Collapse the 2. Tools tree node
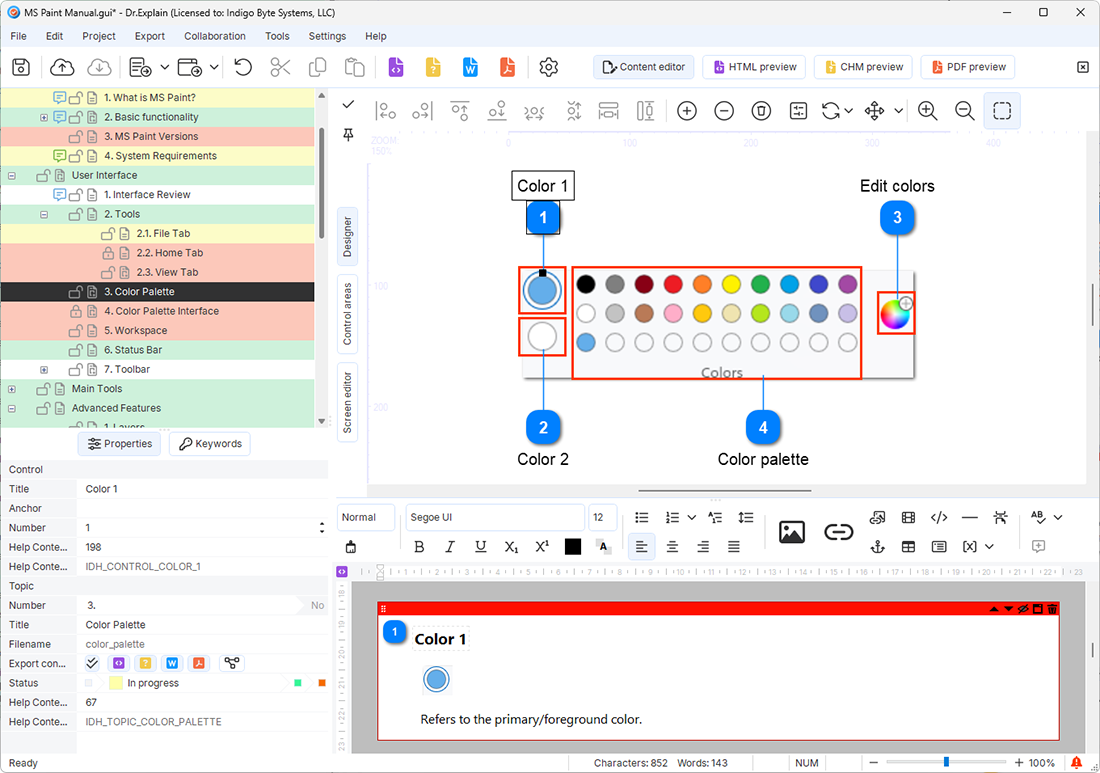Image resolution: width=1100 pixels, height=773 pixels. 43,214
